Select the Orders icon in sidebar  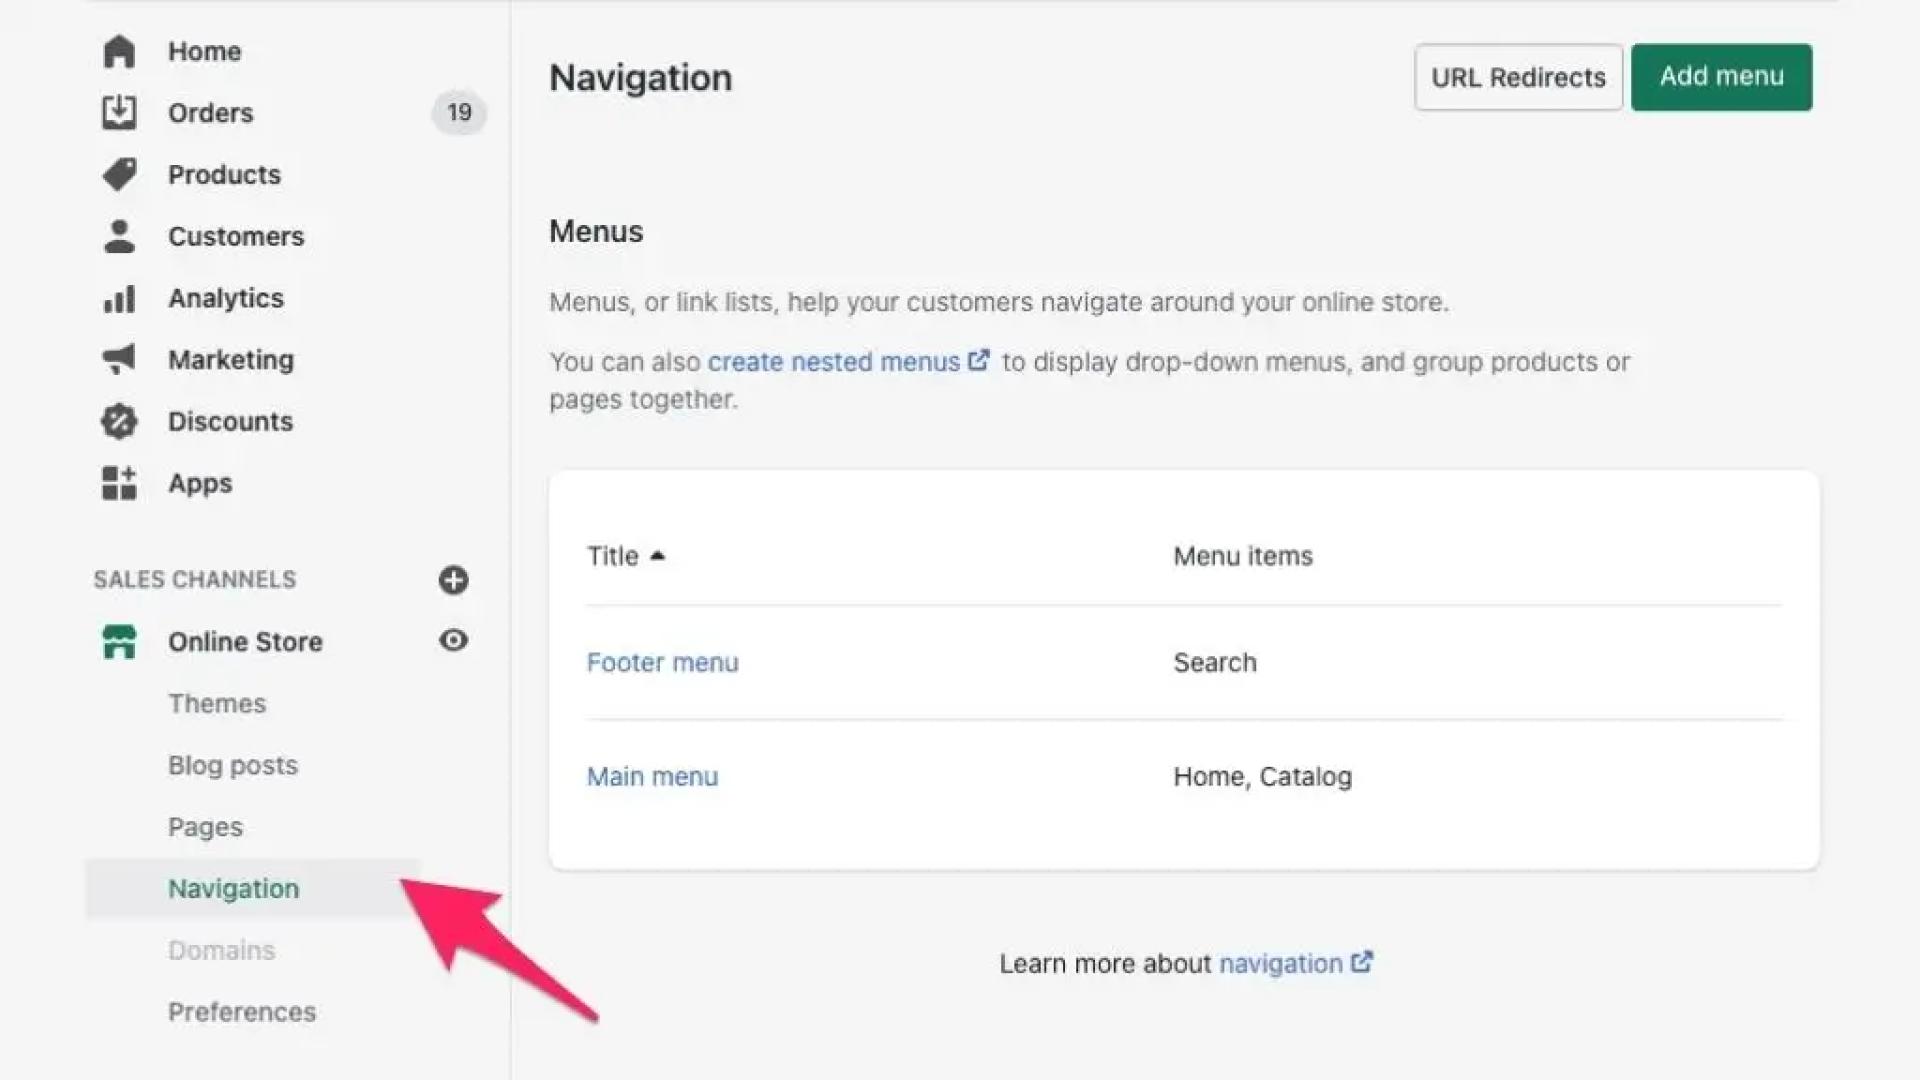click(119, 112)
